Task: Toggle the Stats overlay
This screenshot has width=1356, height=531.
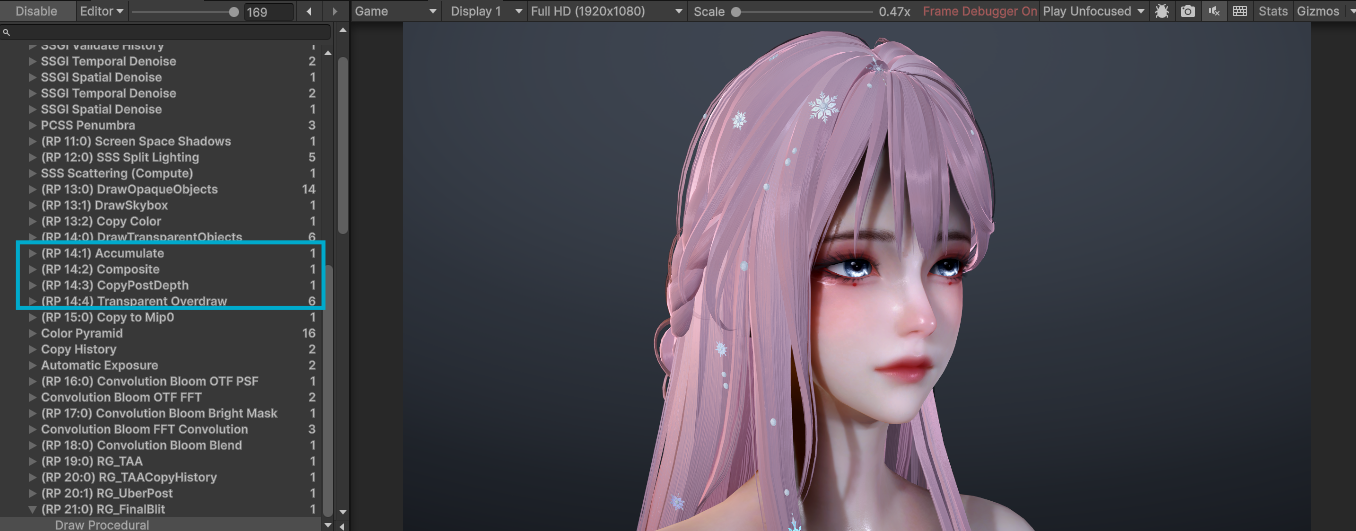Action: click(x=1272, y=11)
